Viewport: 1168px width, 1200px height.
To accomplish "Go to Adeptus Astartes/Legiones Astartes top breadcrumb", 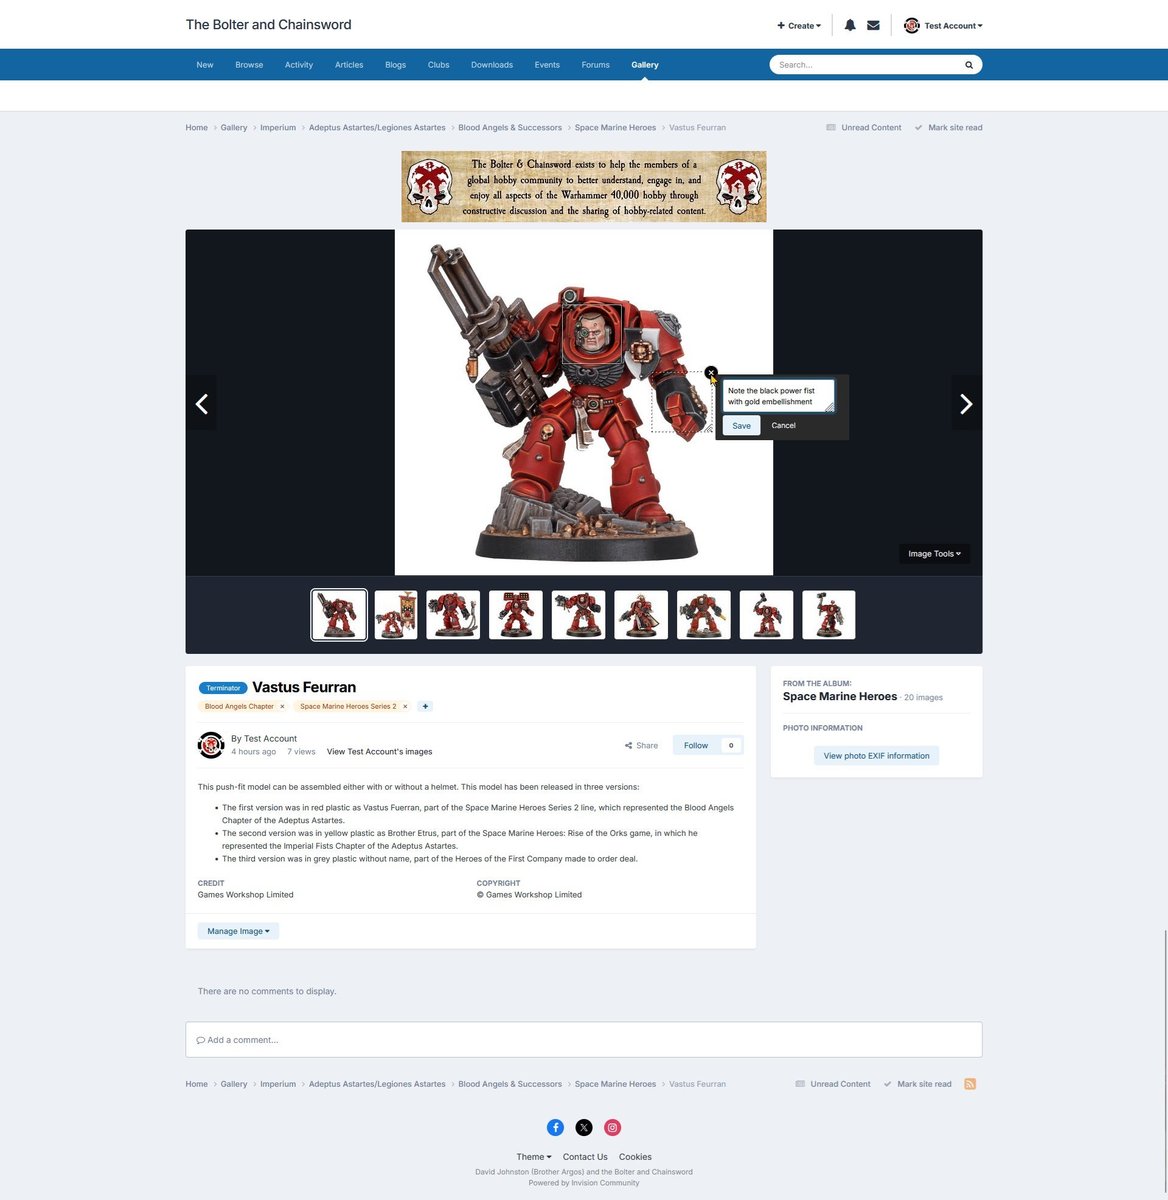I will tap(377, 128).
